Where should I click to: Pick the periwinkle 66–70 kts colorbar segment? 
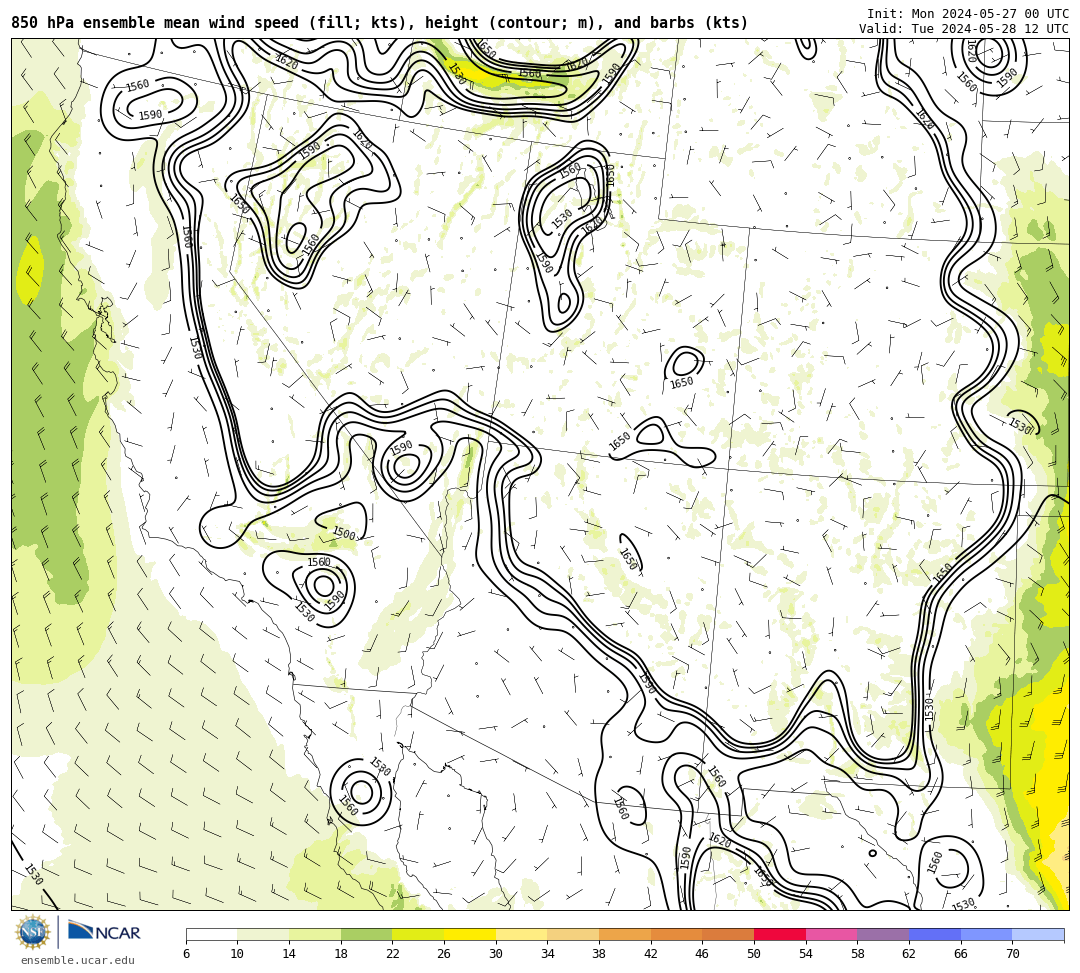[x=986, y=934]
